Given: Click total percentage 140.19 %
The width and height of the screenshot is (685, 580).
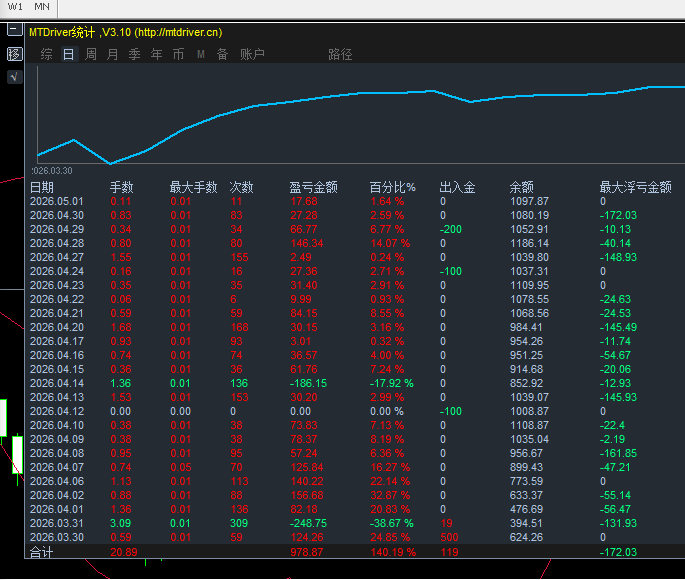Looking at the screenshot, I should 393,552.
